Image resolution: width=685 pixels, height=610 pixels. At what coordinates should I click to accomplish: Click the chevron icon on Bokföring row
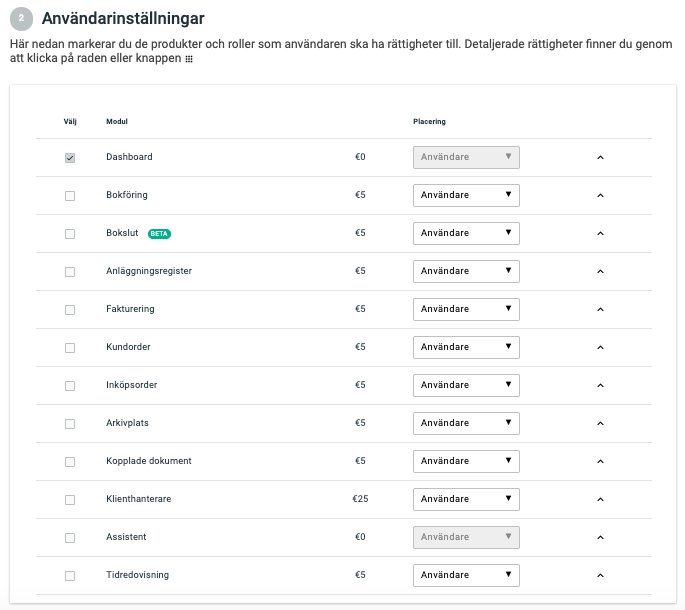coord(601,196)
